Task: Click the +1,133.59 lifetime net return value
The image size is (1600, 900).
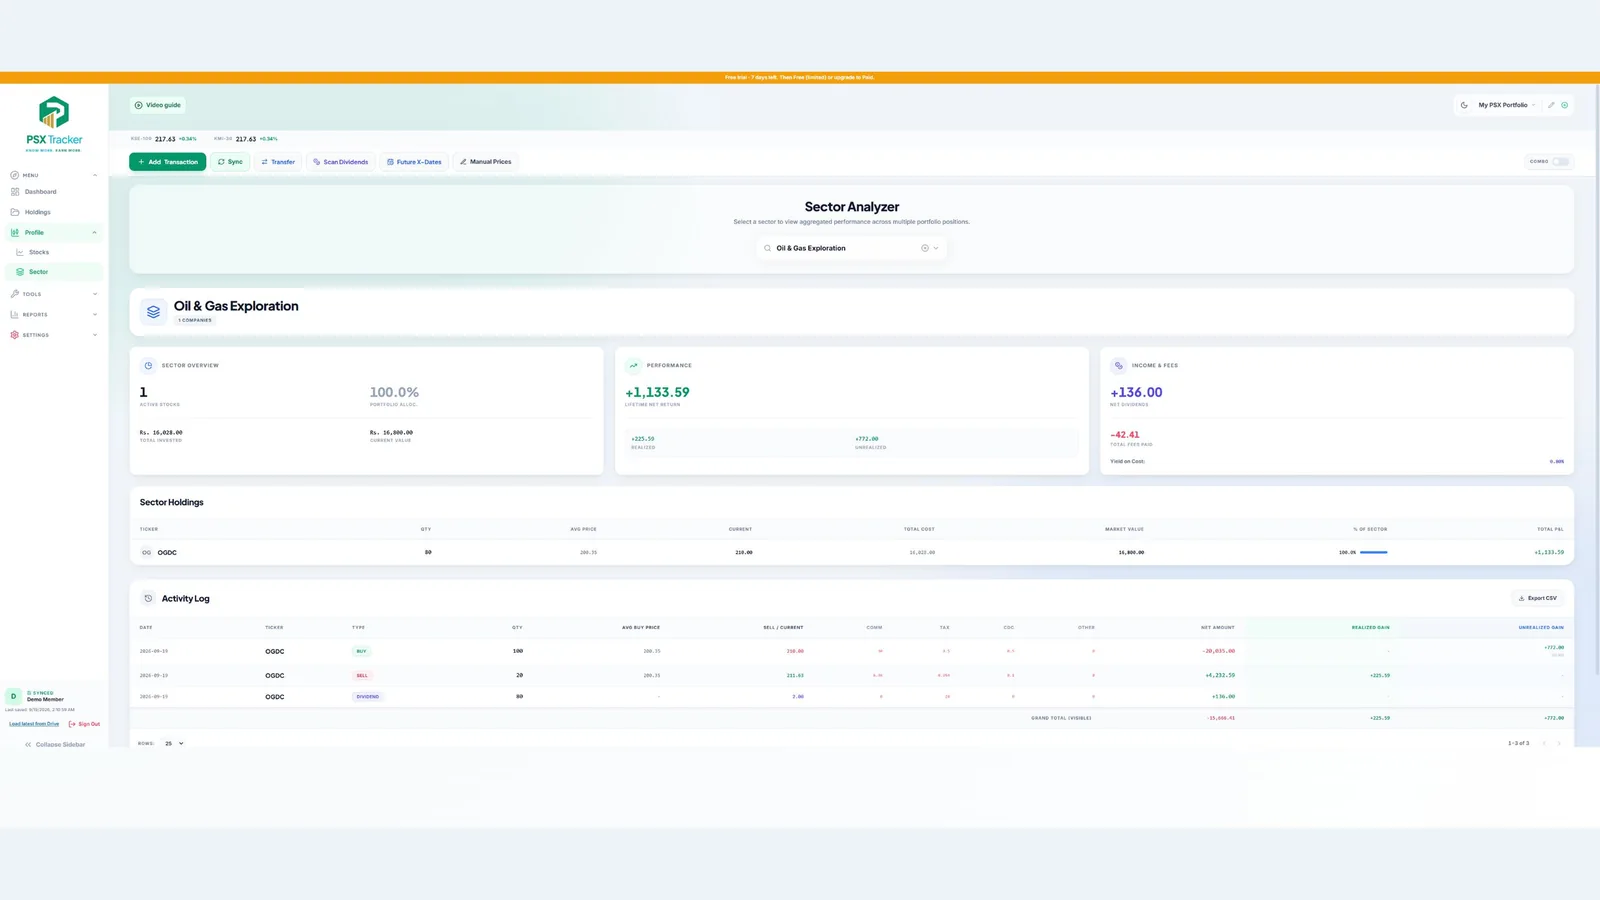Action: (657, 393)
